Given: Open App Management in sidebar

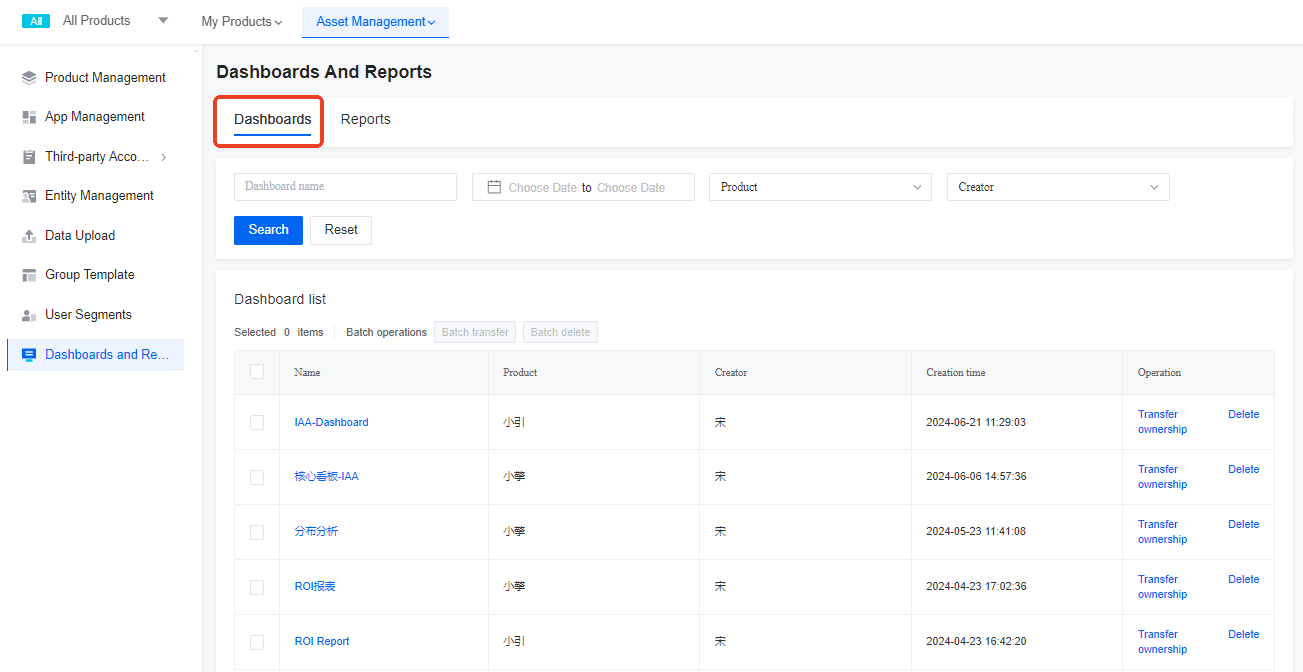Looking at the screenshot, I should point(94,117).
